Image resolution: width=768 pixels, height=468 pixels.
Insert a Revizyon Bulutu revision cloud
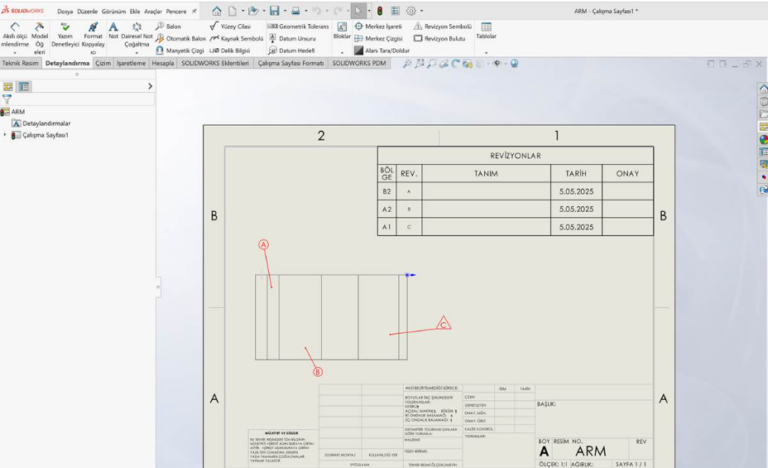(439, 38)
